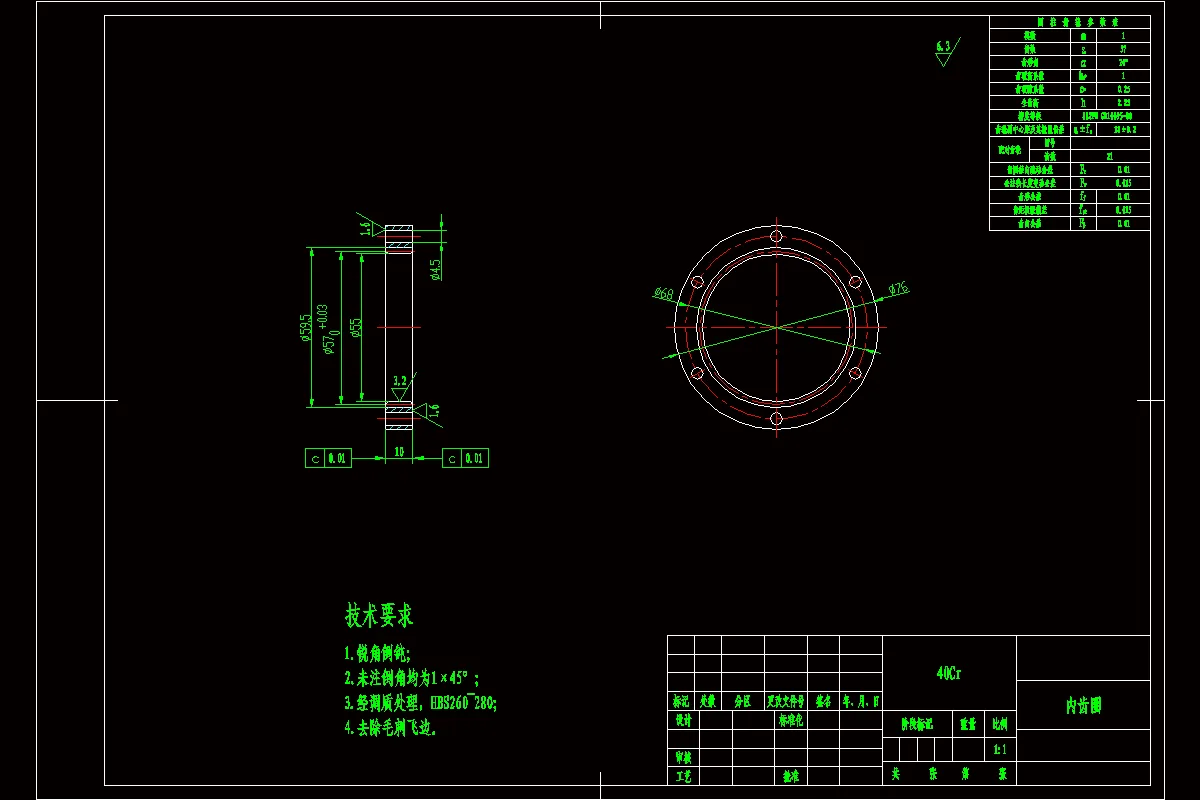Click the 'ø59.5' diameter dimension

click(304, 327)
